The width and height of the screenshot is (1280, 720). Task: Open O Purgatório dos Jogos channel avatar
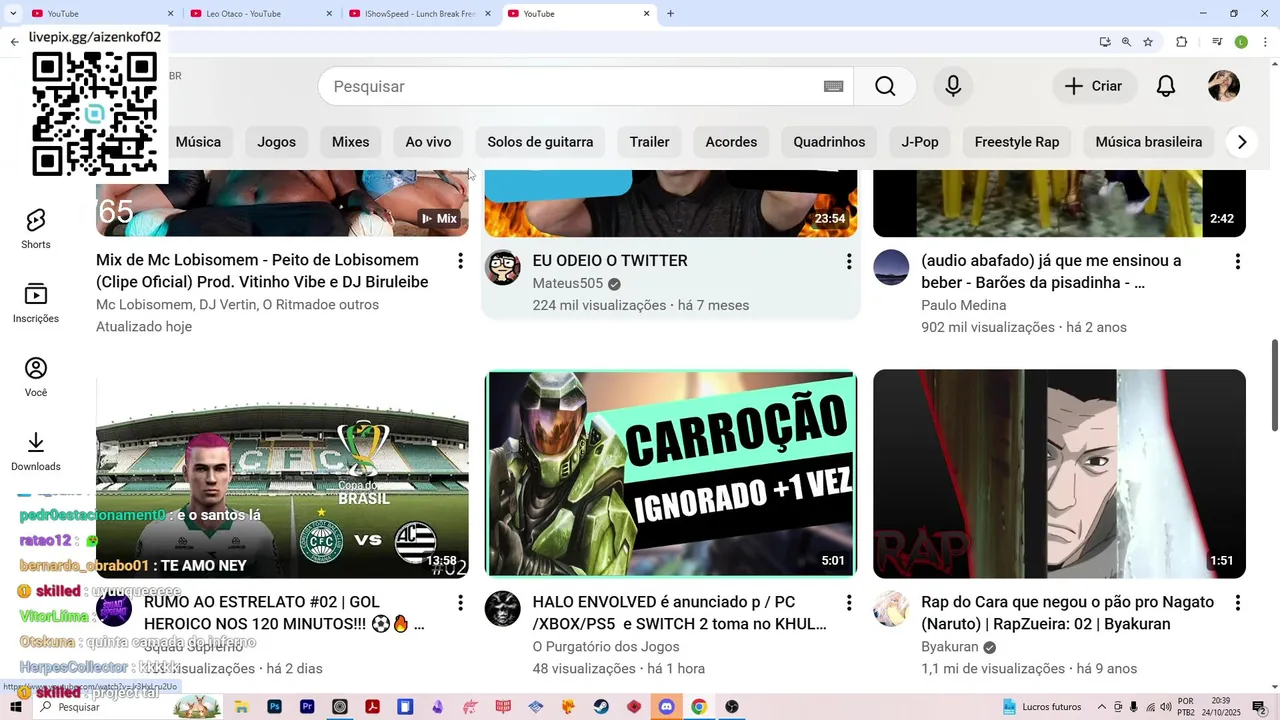click(x=503, y=609)
